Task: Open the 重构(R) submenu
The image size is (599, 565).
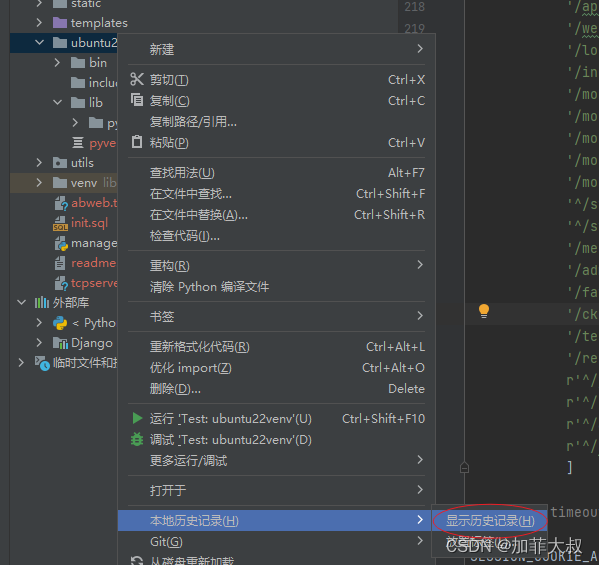Action: pyautogui.click(x=277, y=266)
